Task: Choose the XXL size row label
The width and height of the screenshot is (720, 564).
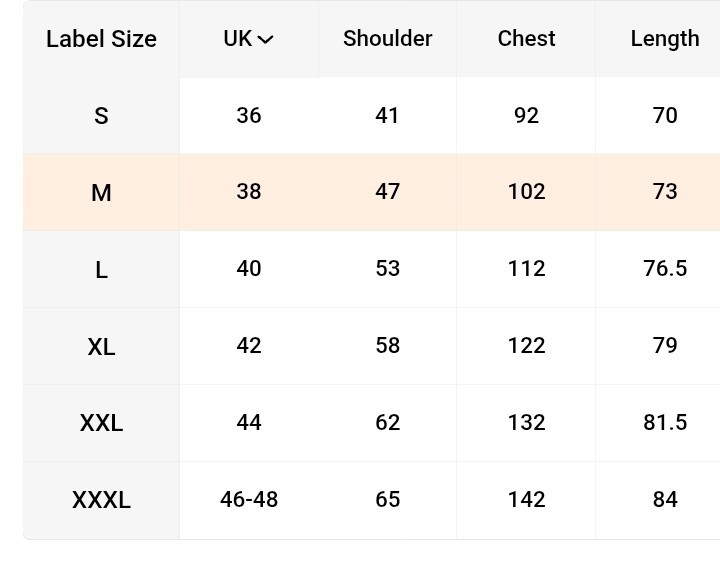Action: (x=101, y=423)
